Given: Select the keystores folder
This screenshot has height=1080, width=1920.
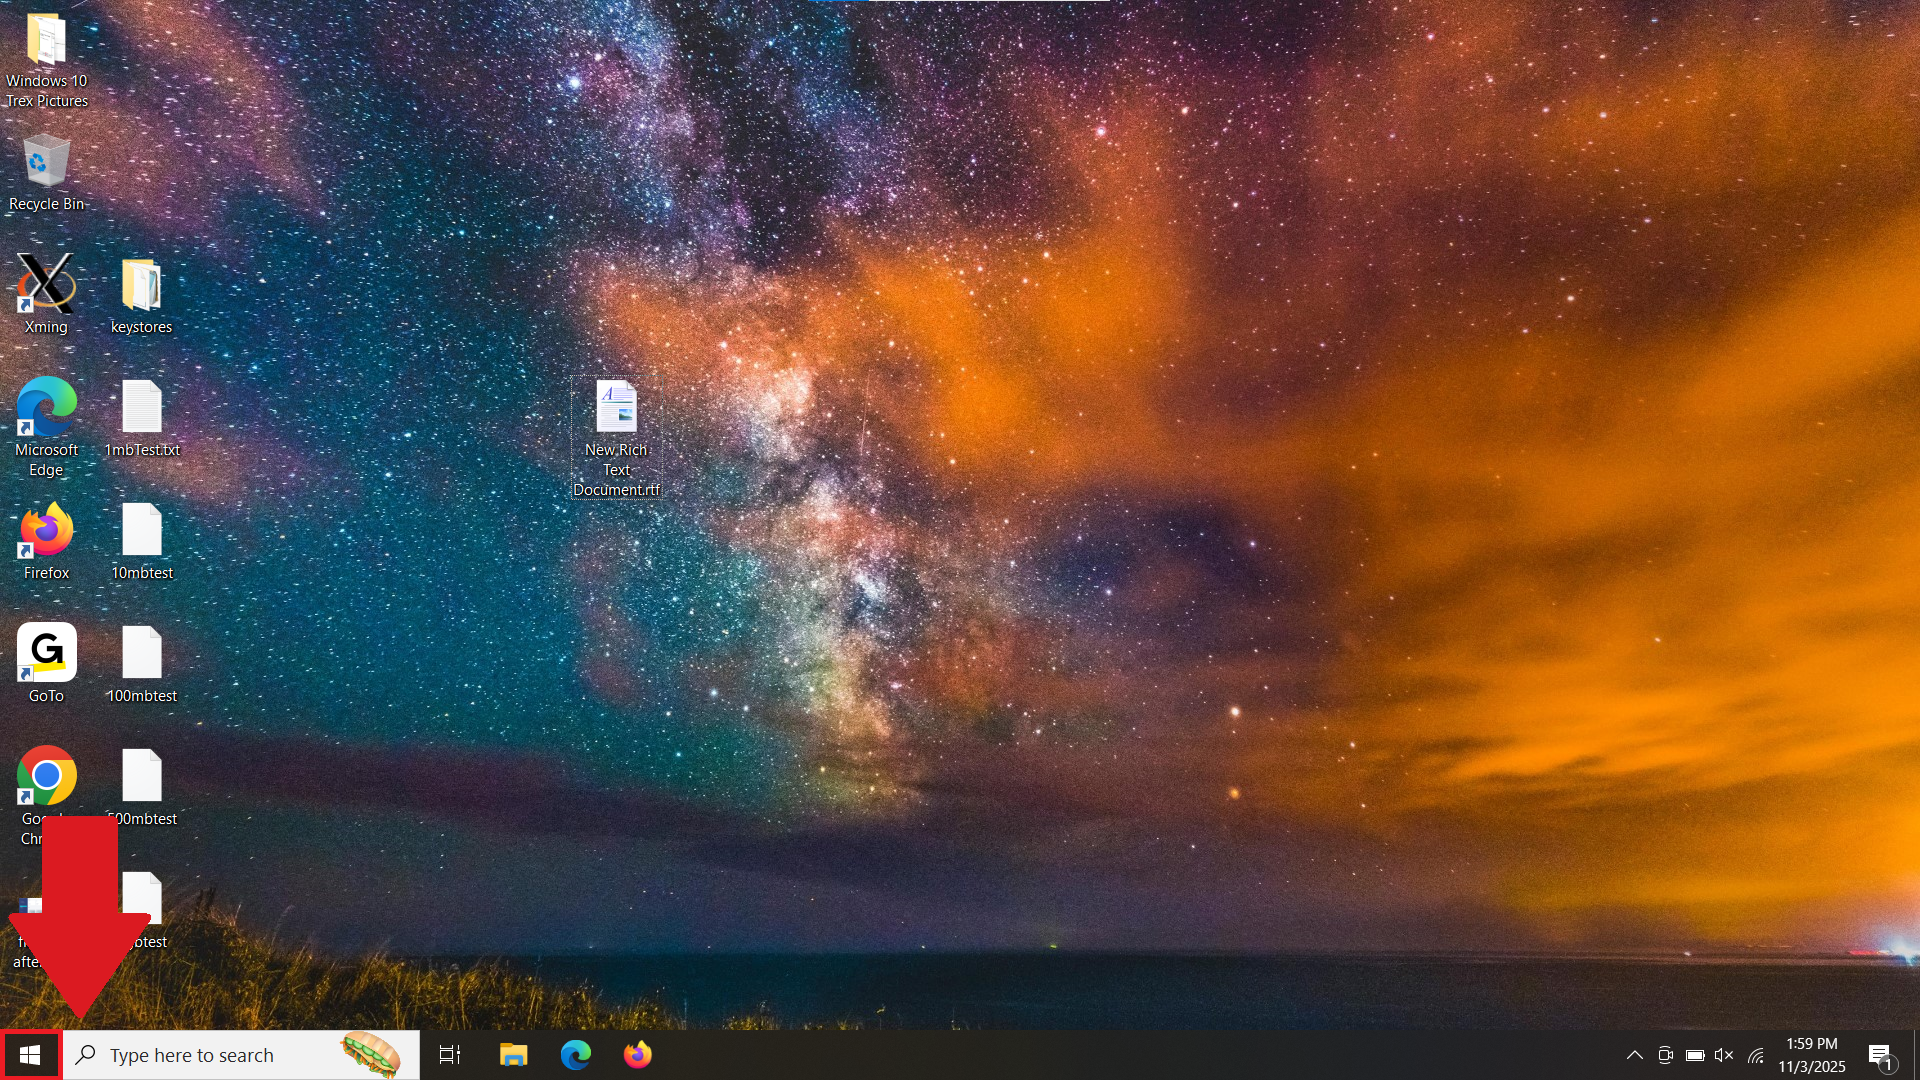Looking at the screenshot, I should pos(141,295).
